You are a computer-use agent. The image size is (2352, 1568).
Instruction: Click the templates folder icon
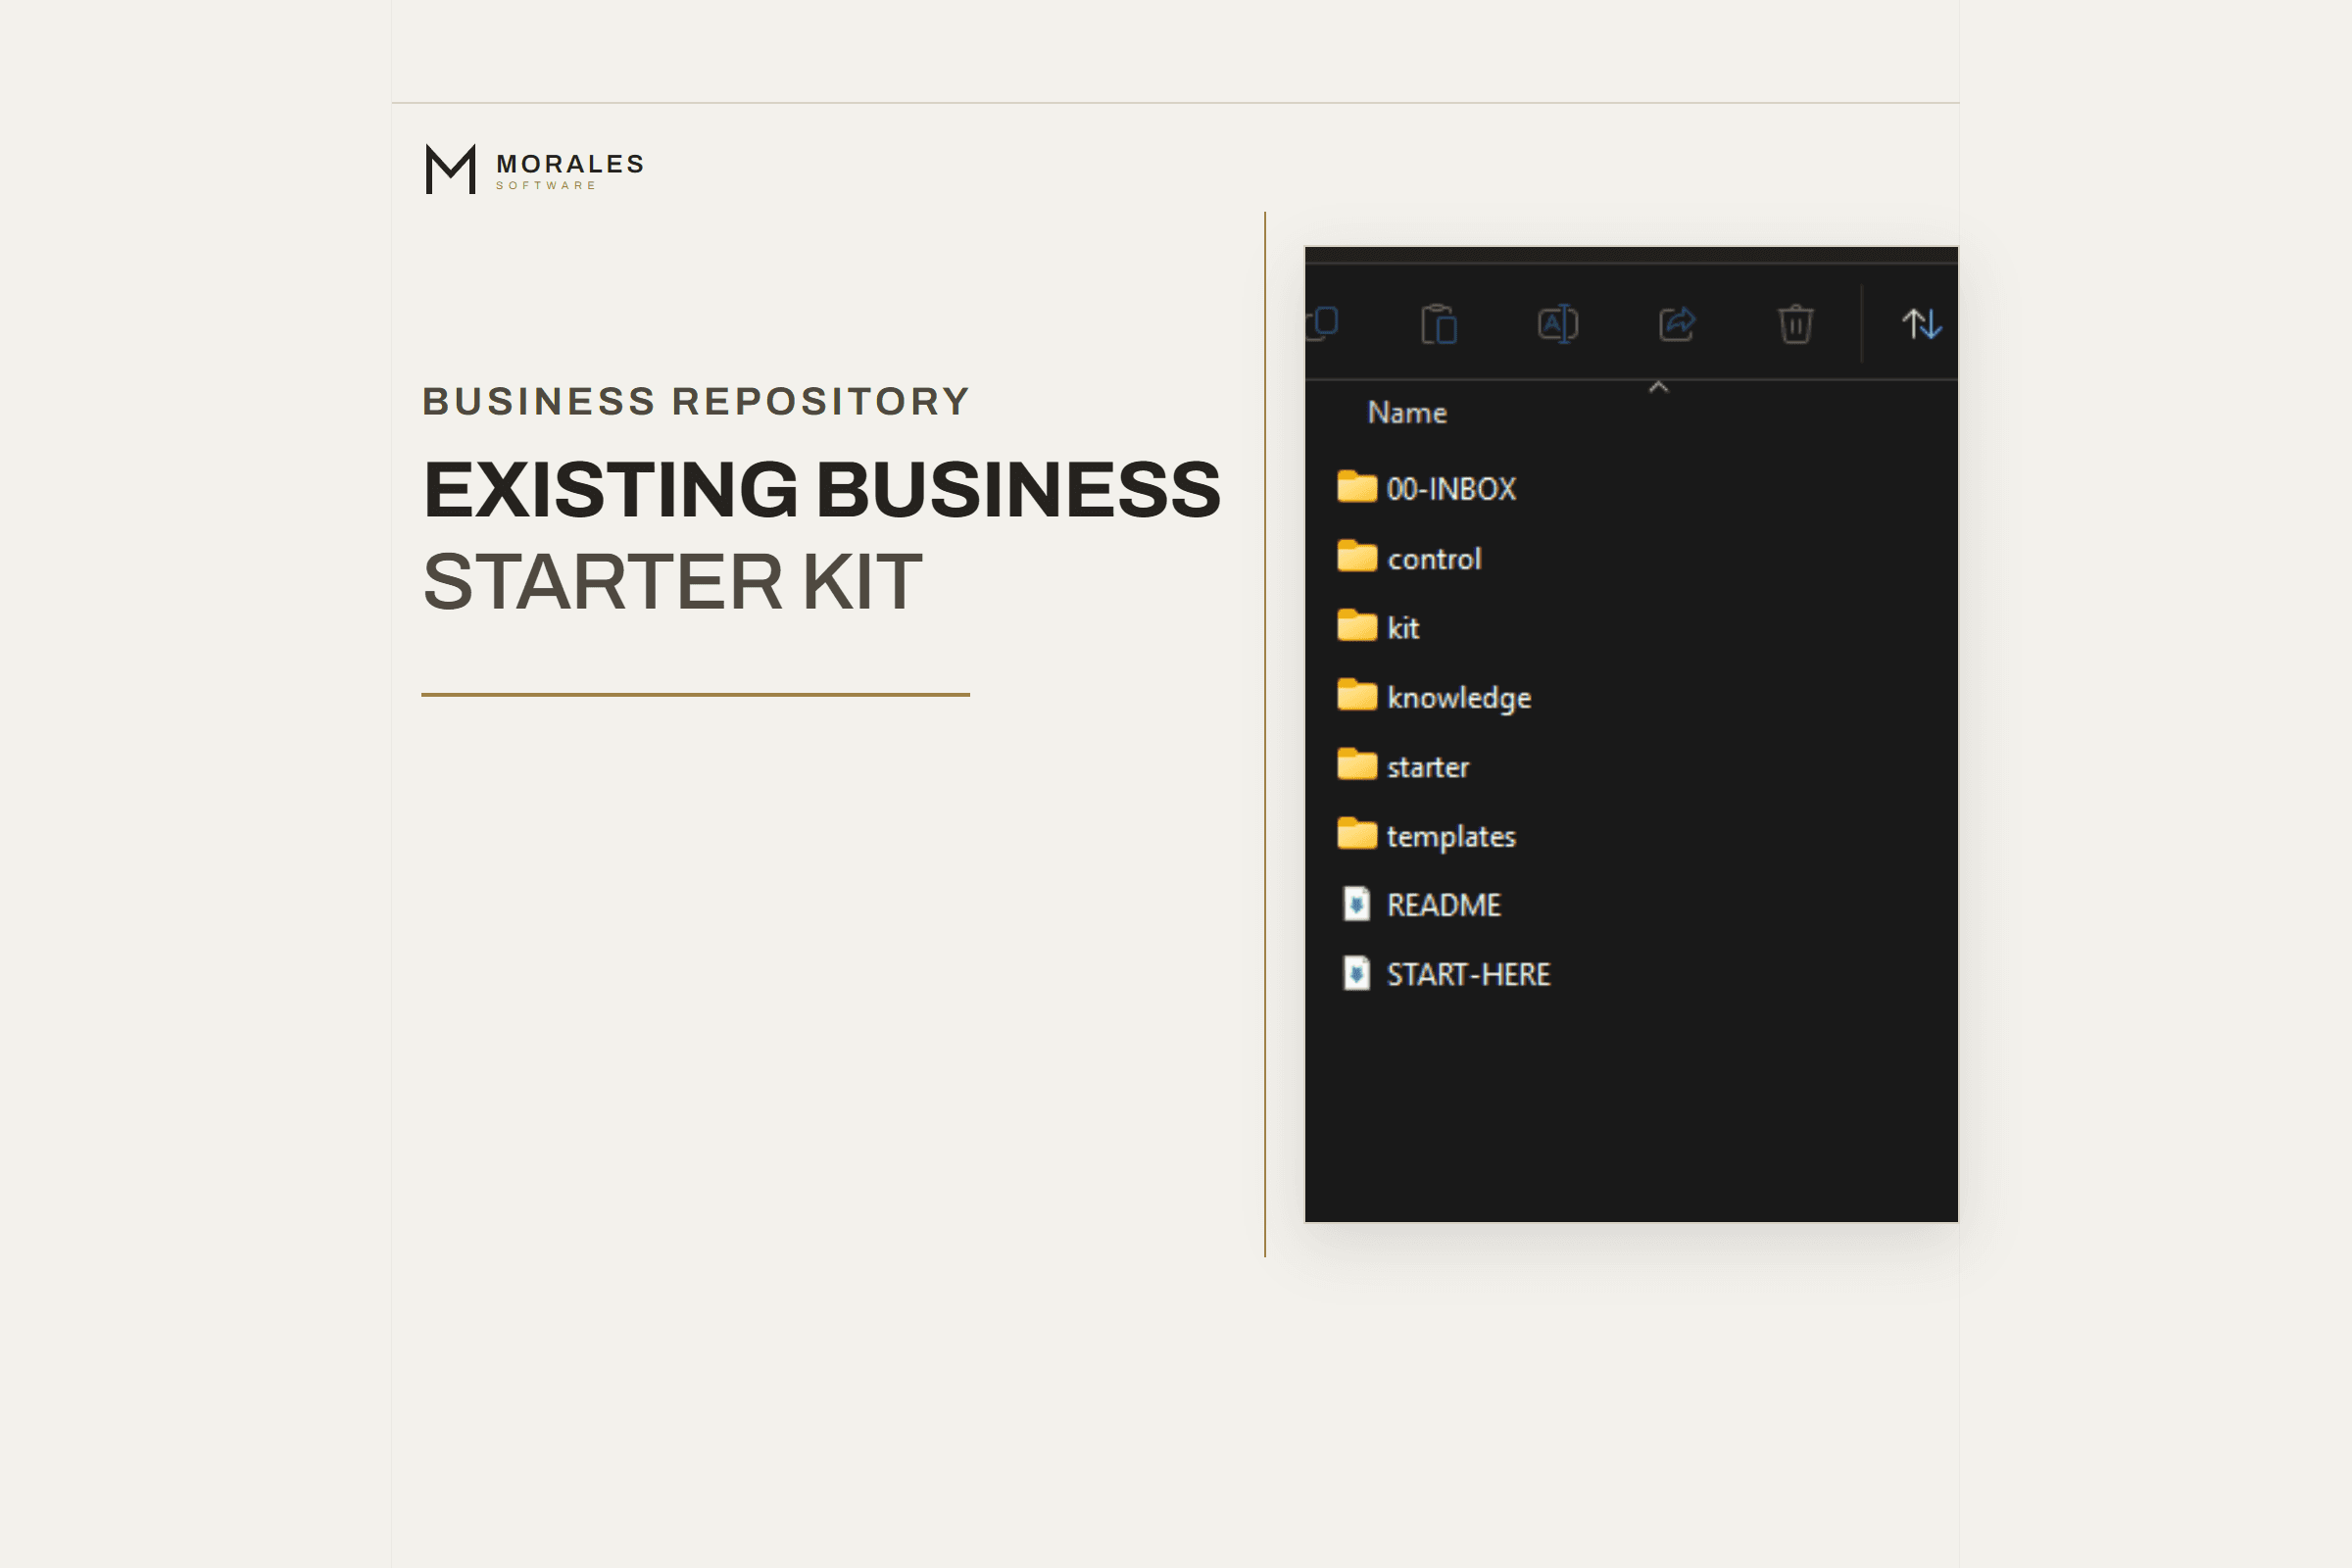[x=1356, y=834]
